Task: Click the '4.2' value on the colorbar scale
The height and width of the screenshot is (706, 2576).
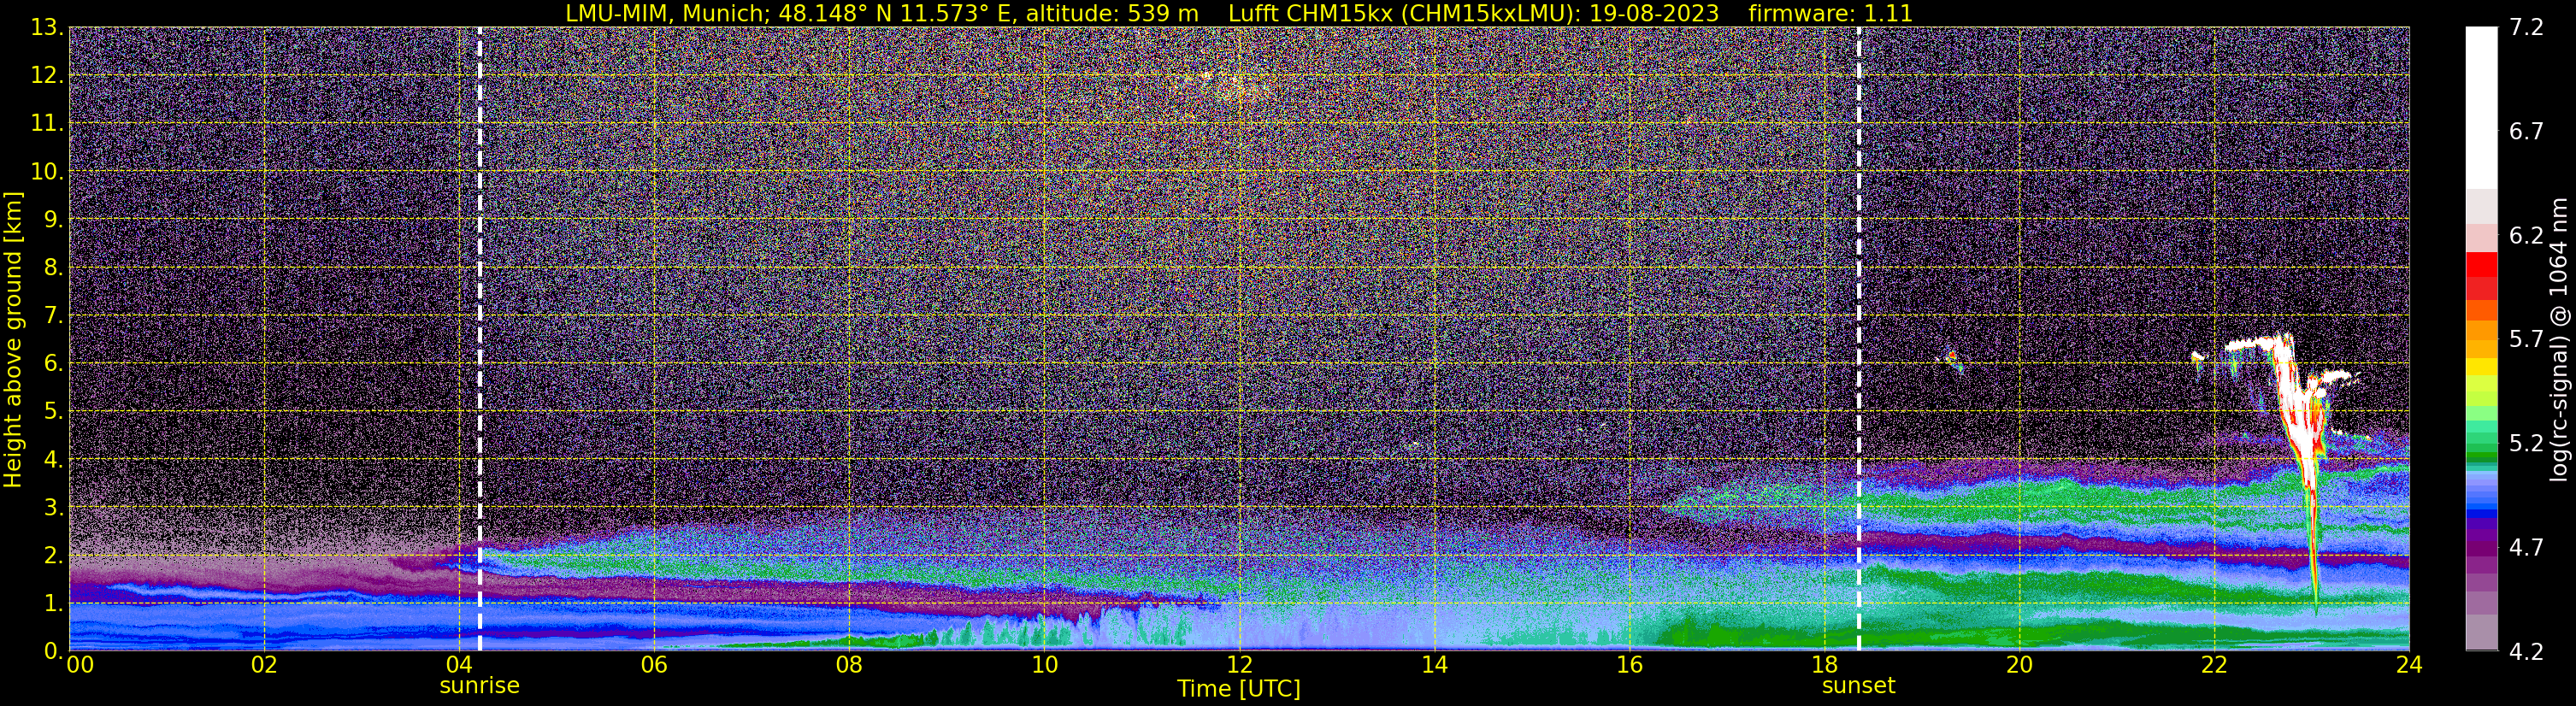Action: point(2526,652)
